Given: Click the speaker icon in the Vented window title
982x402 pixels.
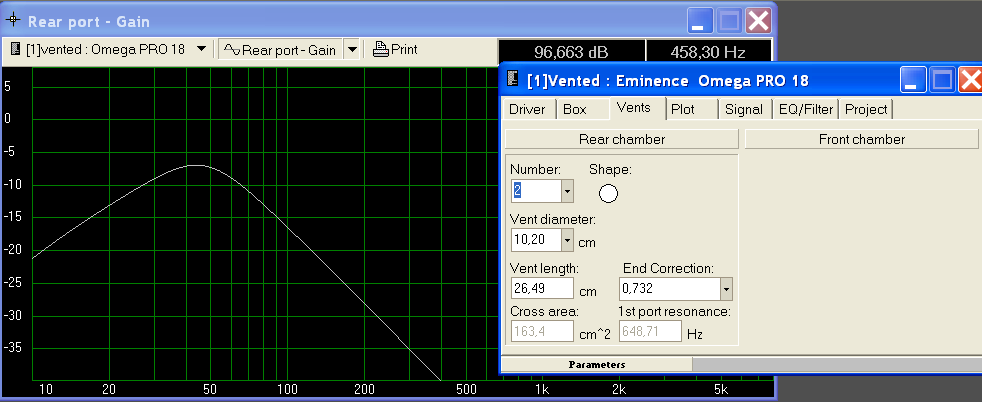Looking at the screenshot, I should [x=513, y=80].
